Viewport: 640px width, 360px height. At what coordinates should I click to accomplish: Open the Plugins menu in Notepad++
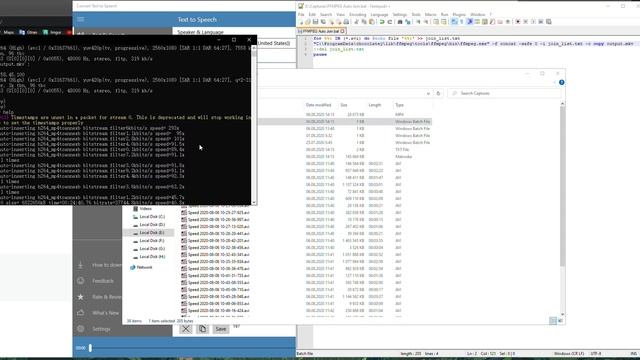tap(459, 14)
